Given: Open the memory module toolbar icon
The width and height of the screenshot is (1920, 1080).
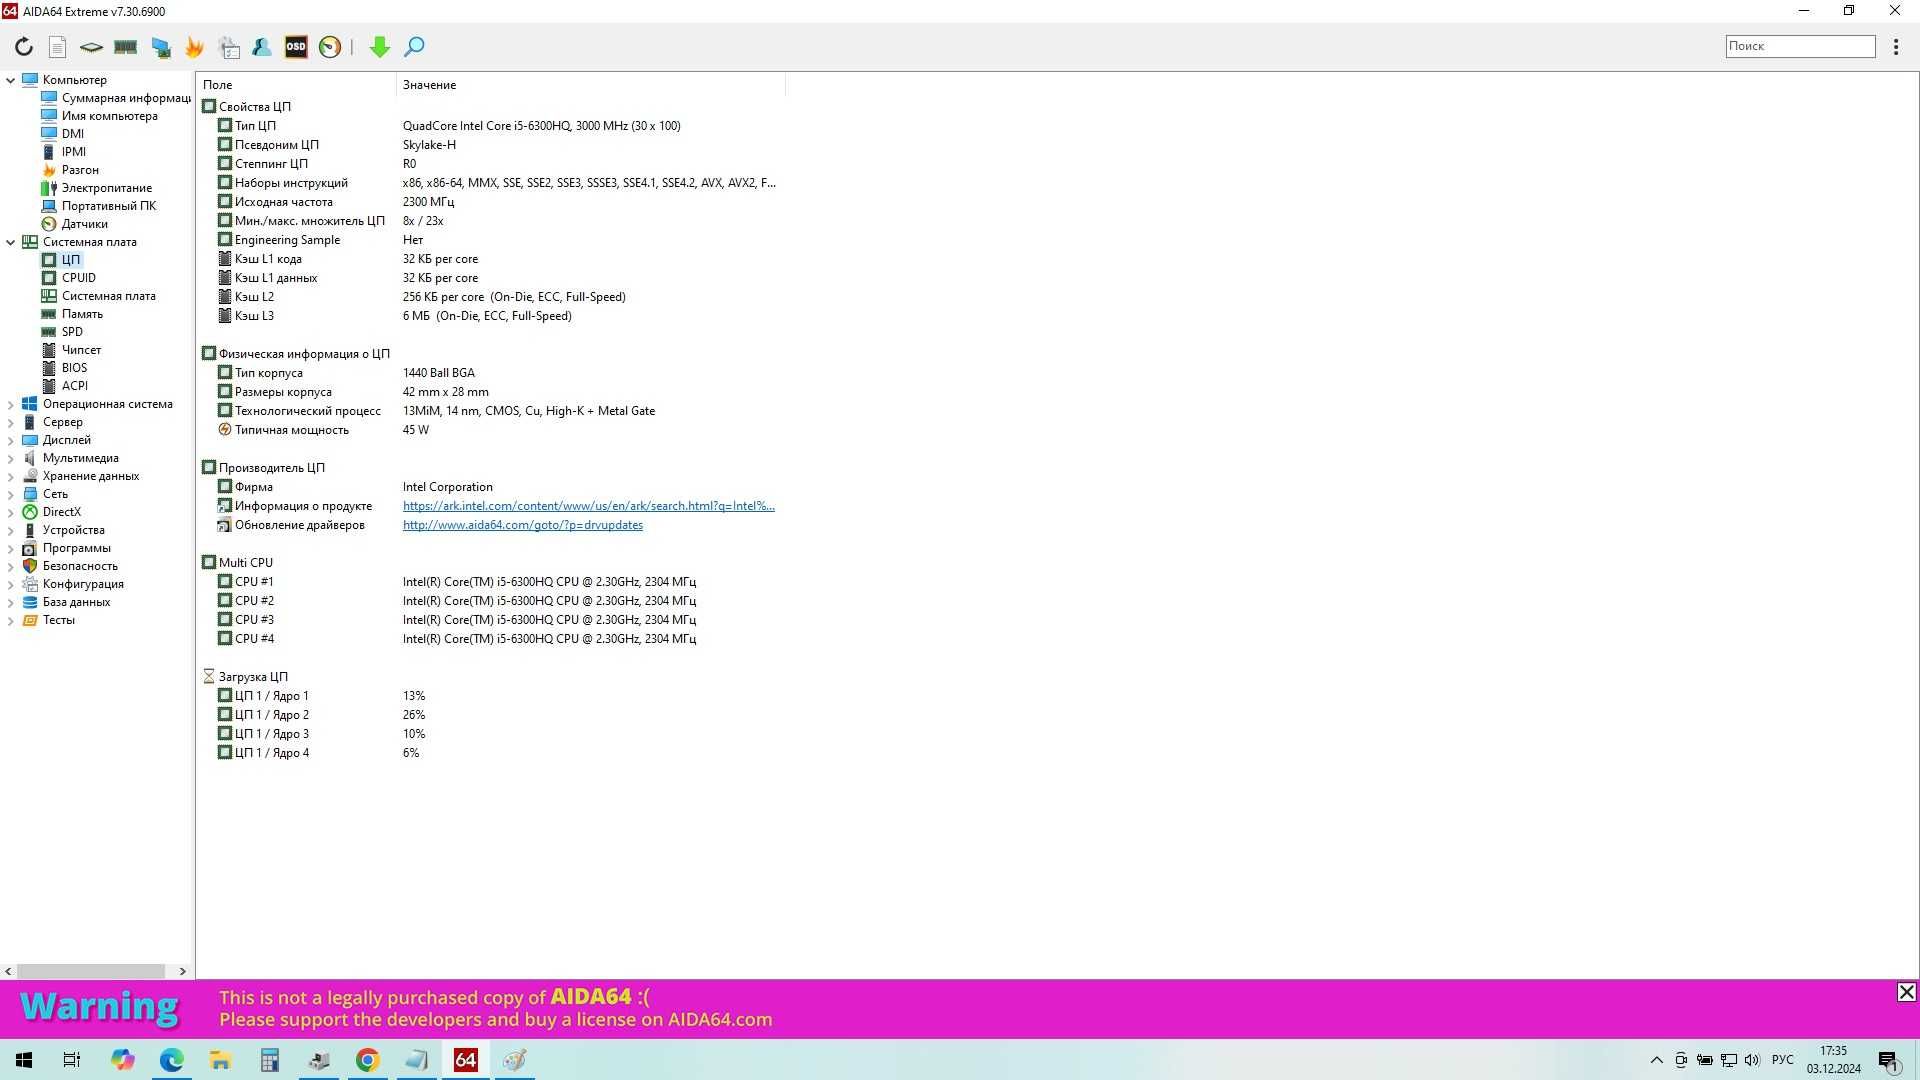Looking at the screenshot, I should pos(125,47).
